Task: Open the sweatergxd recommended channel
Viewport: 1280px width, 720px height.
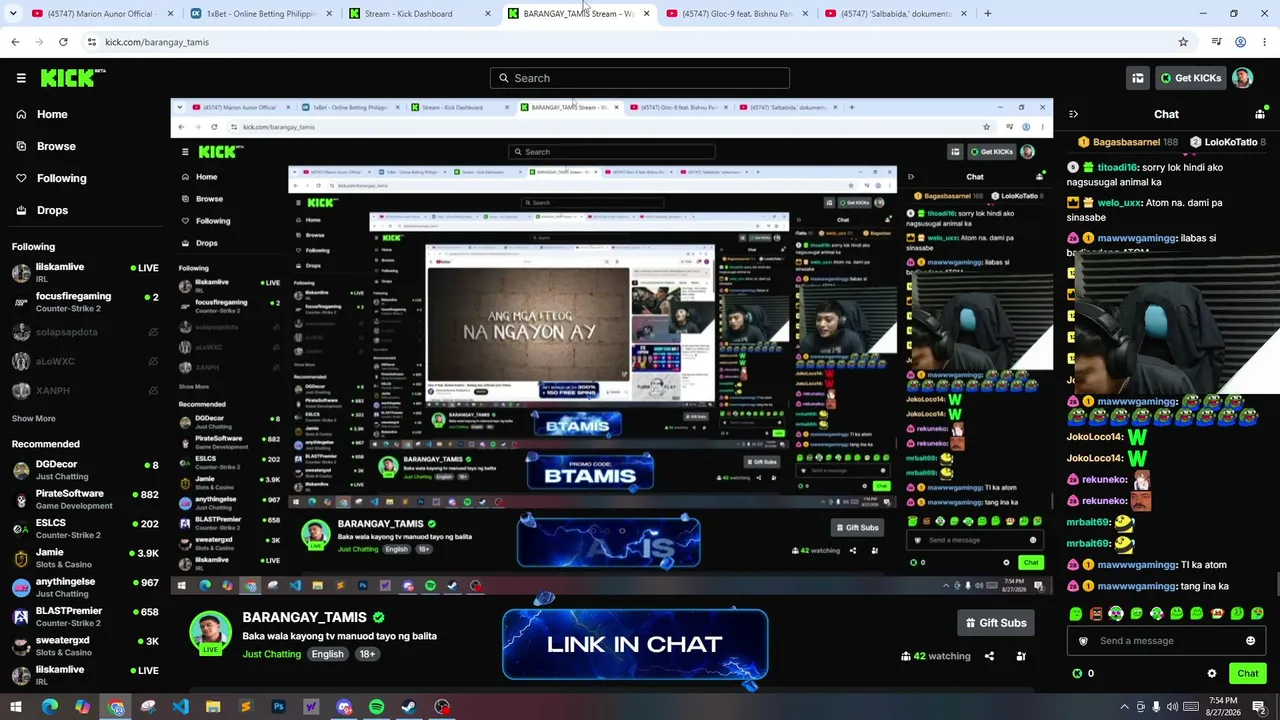Action: [x=85, y=645]
